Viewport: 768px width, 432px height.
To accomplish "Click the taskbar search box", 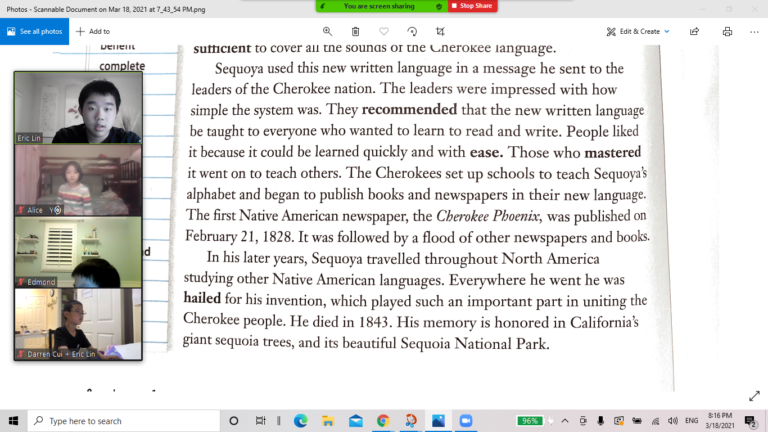I will (x=123, y=421).
